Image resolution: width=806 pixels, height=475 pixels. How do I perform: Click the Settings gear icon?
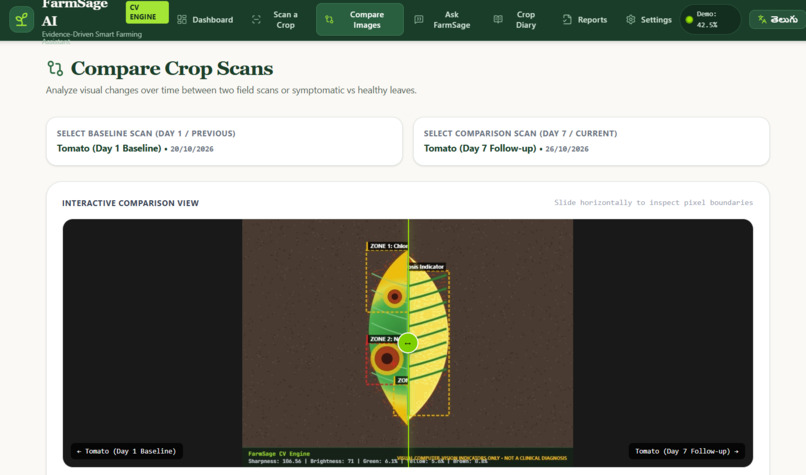tap(631, 20)
